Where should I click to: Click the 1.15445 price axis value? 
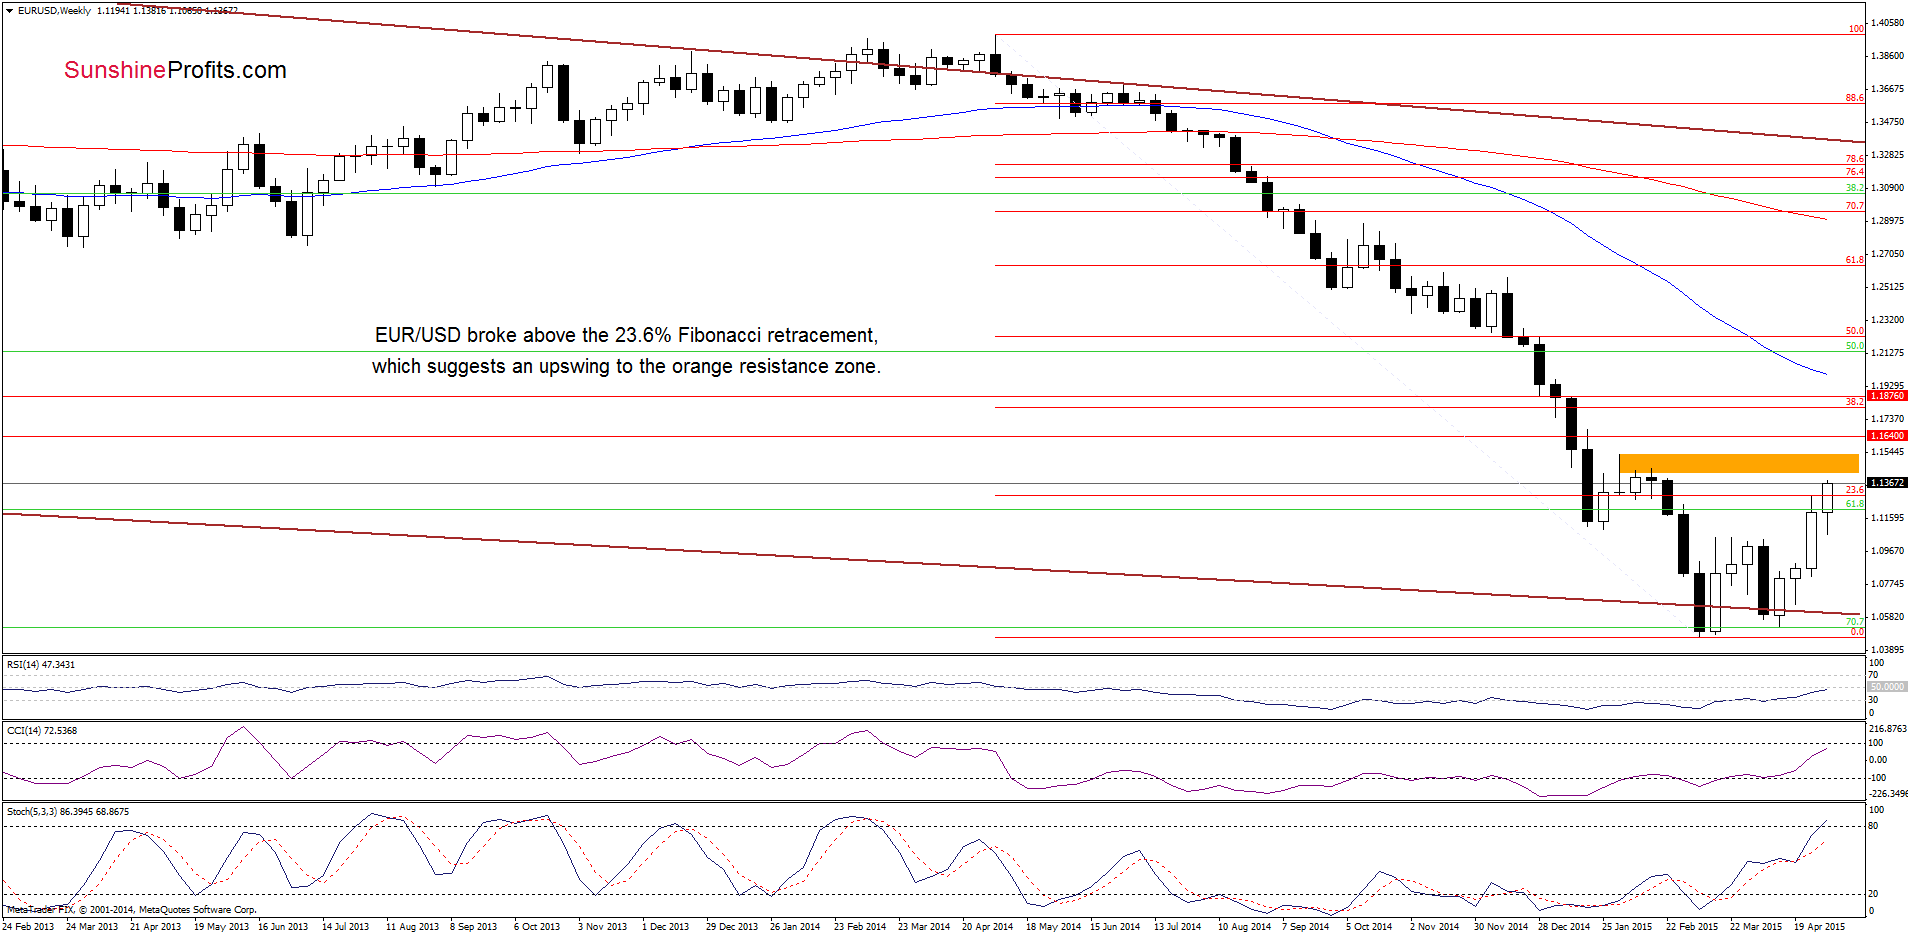(x=1887, y=452)
